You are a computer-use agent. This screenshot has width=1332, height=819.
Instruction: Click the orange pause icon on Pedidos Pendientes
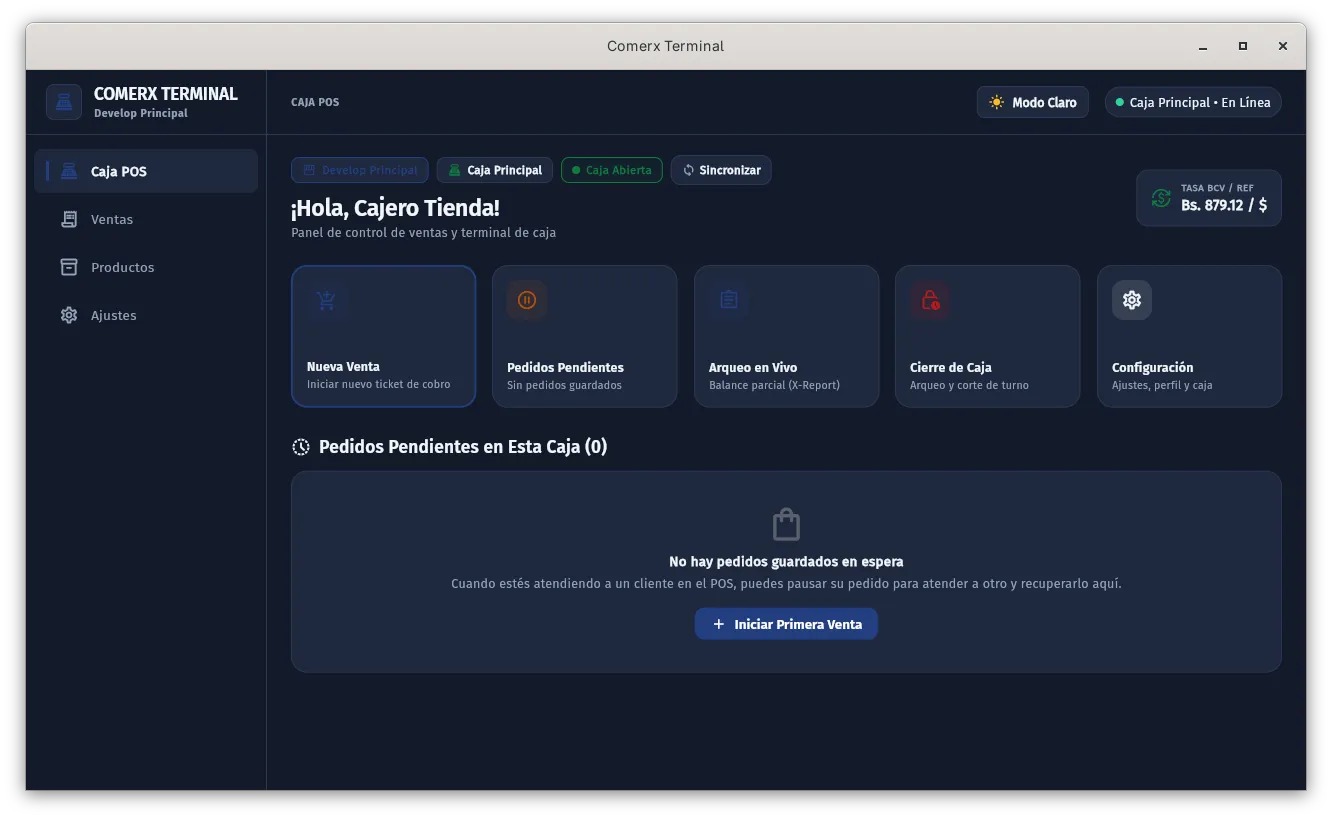pyautogui.click(x=527, y=300)
